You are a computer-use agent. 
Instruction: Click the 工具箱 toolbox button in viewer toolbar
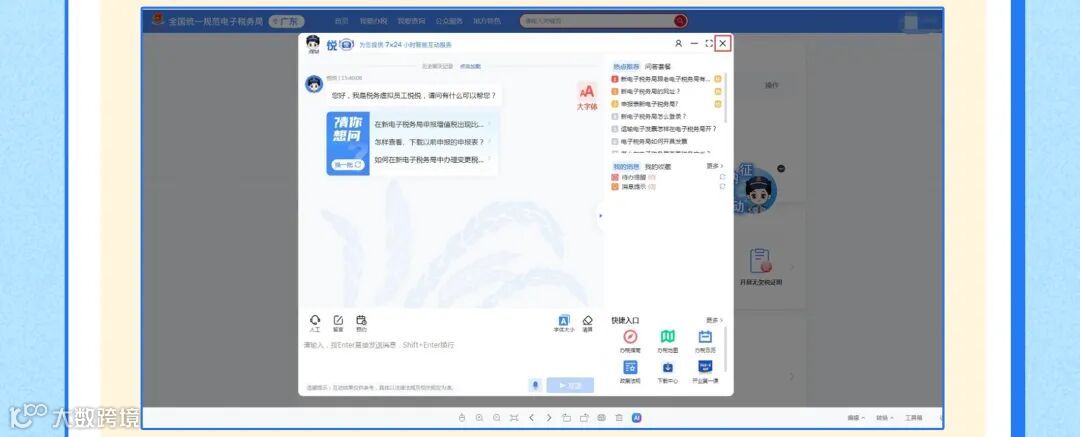pyautogui.click(x=913, y=418)
